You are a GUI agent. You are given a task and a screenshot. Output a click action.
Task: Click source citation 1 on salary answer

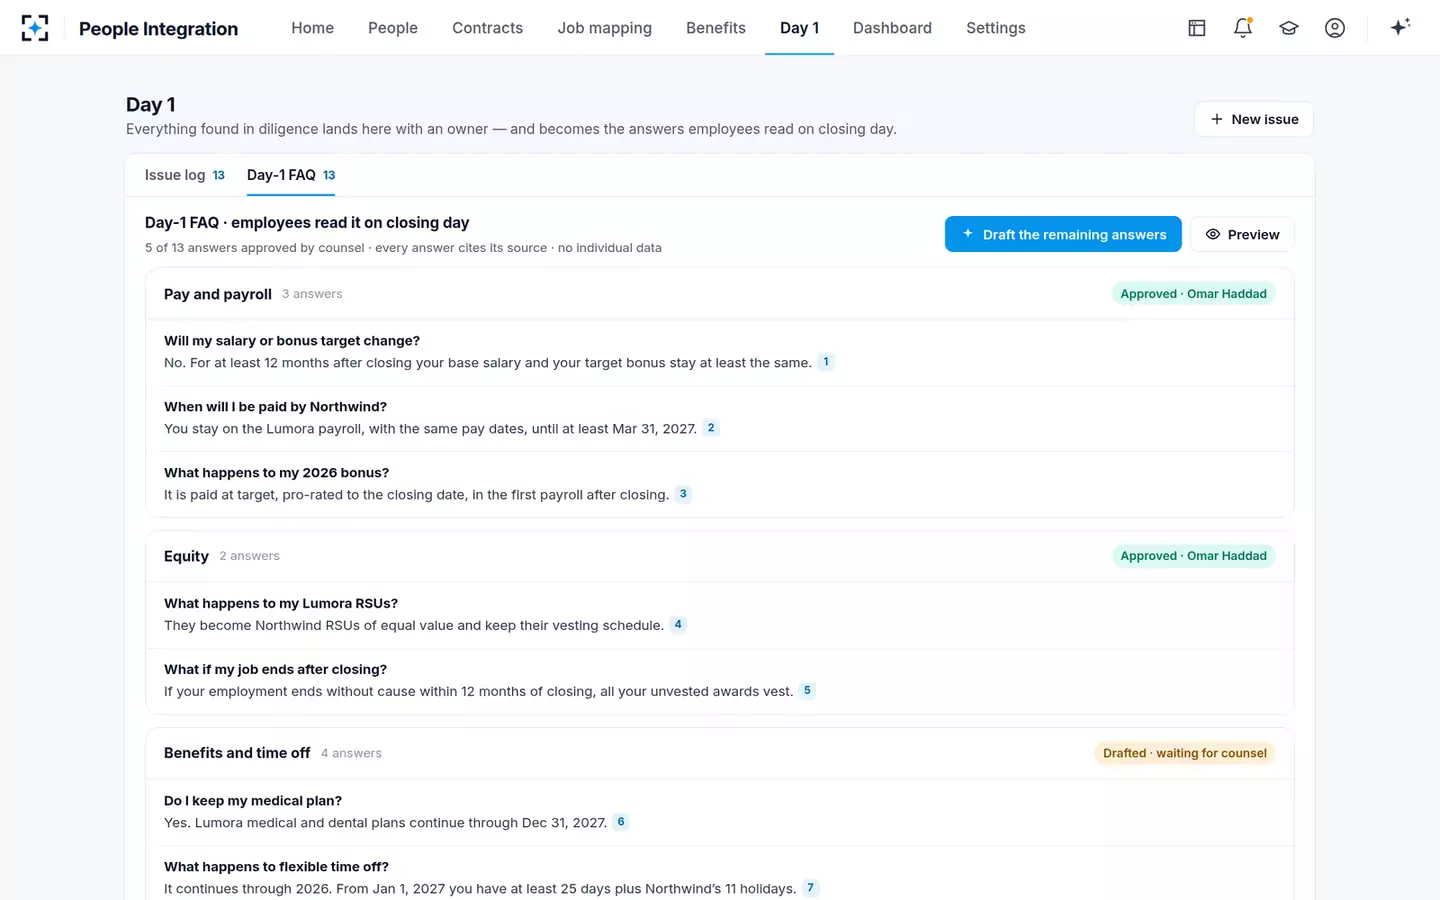coord(826,362)
